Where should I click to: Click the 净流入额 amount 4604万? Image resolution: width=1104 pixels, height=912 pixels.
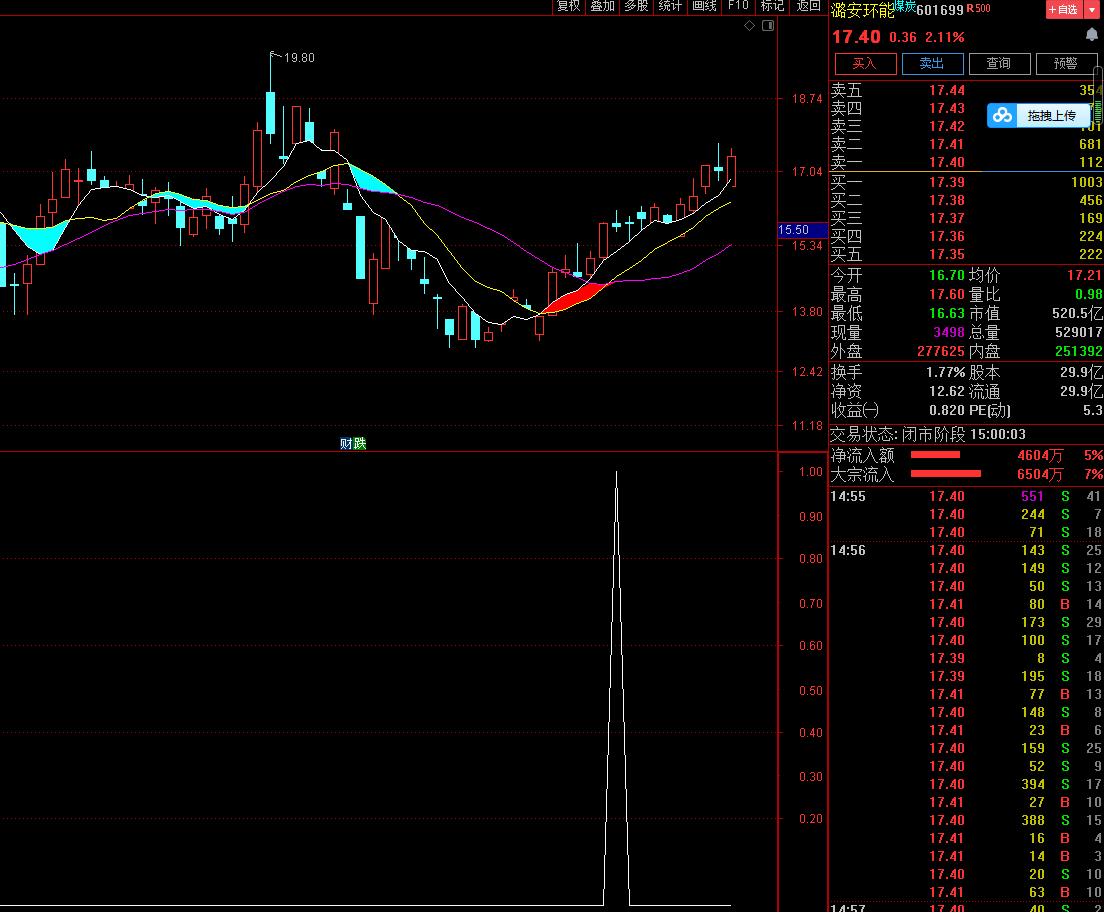(x=1040, y=456)
